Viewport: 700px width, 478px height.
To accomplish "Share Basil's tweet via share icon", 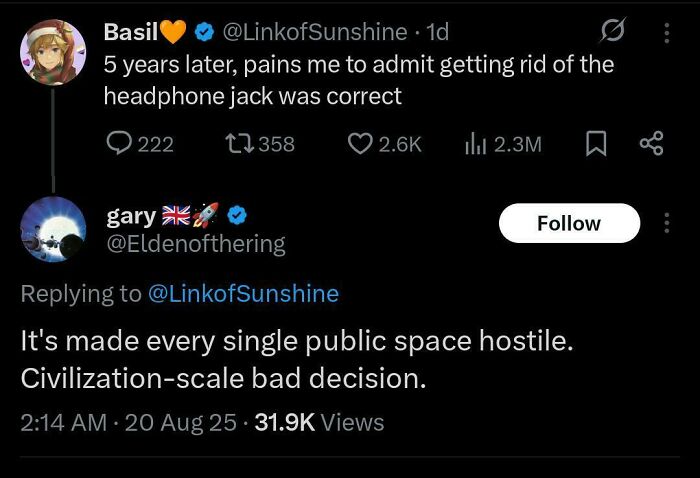I will pyautogui.click(x=651, y=144).
